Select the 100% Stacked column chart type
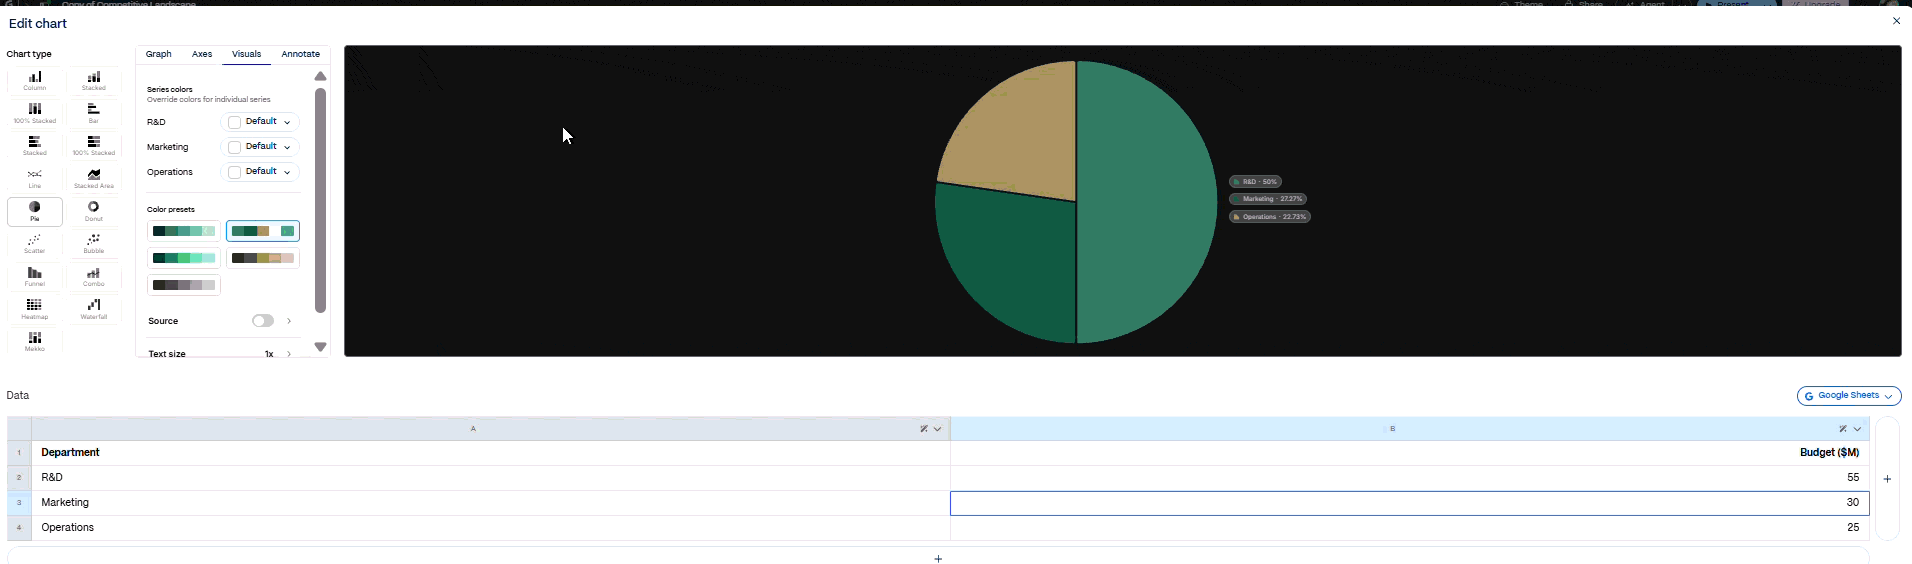 pos(35,113)
